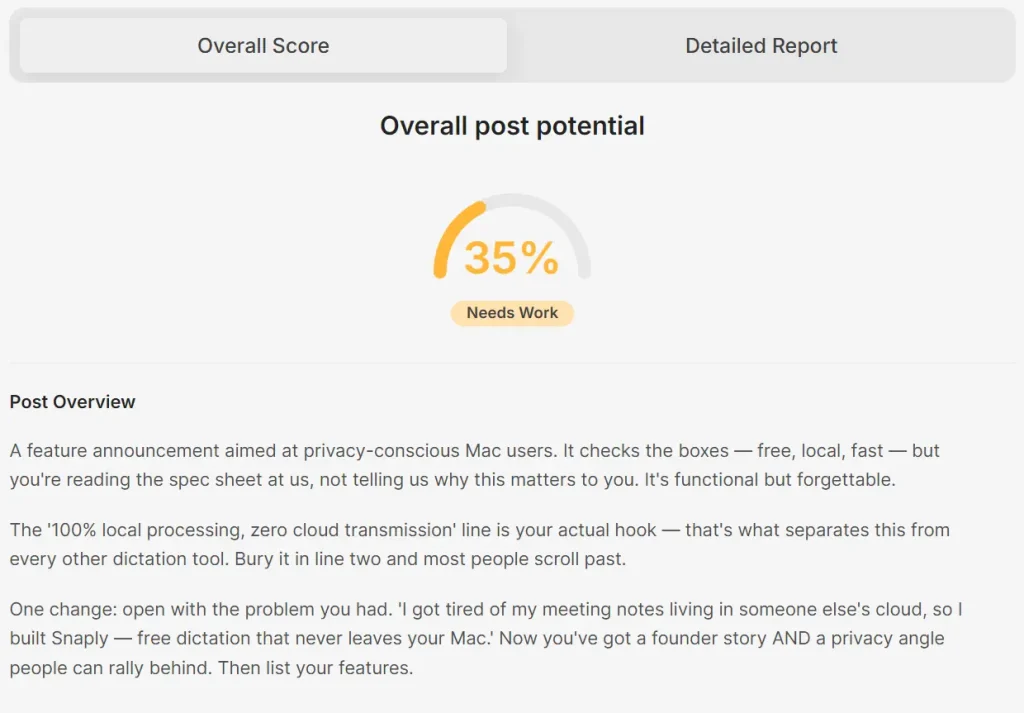The image size is (1024, 713).
Task: Click the tab bar container
Action: [512, 45]
